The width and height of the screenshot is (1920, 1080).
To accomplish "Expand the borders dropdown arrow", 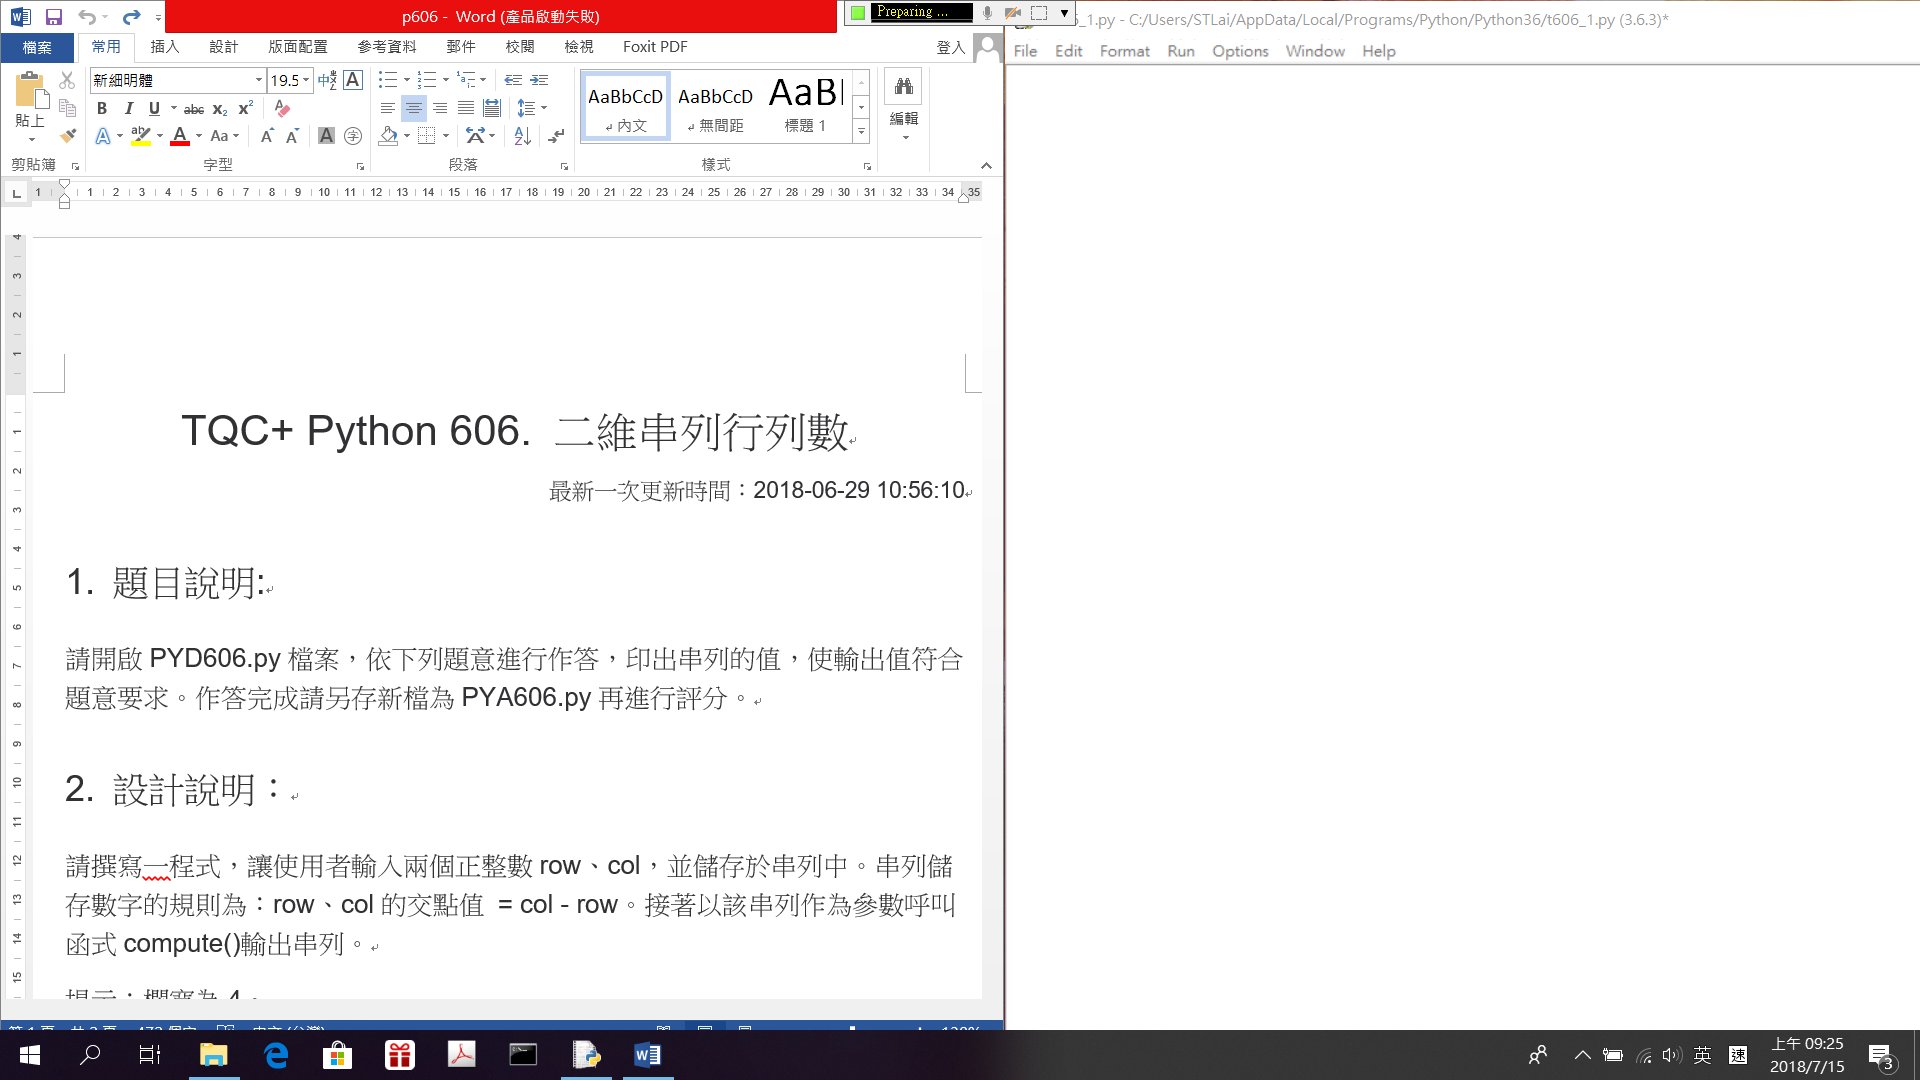I will (x=445, y=136).
